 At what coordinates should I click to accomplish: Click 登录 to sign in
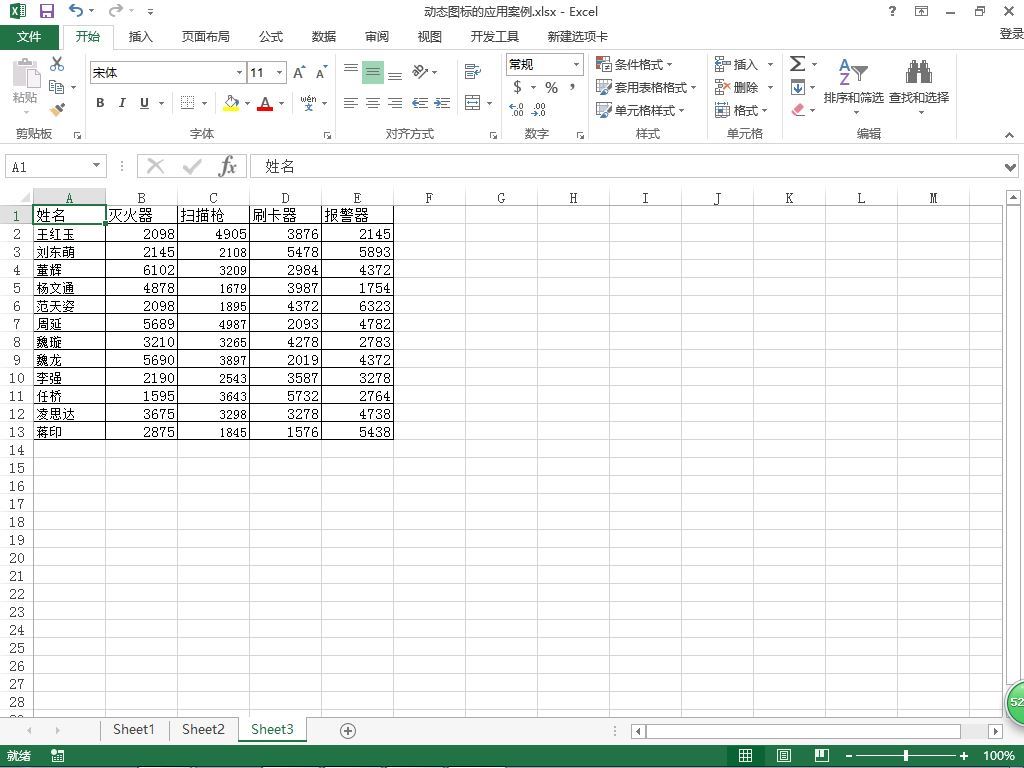click(1011, 33)
